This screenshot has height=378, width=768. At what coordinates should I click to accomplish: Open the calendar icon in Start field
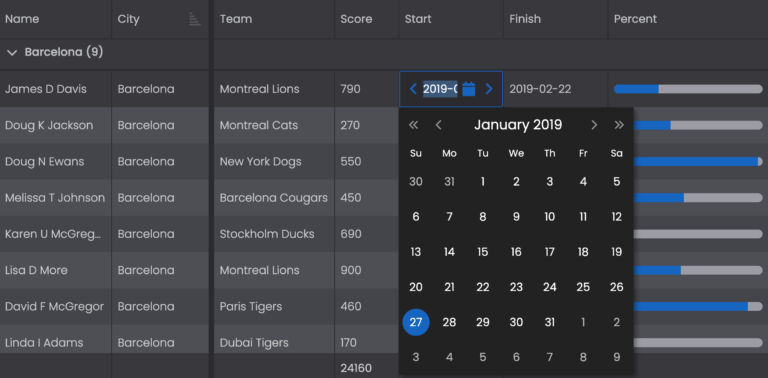469,89
